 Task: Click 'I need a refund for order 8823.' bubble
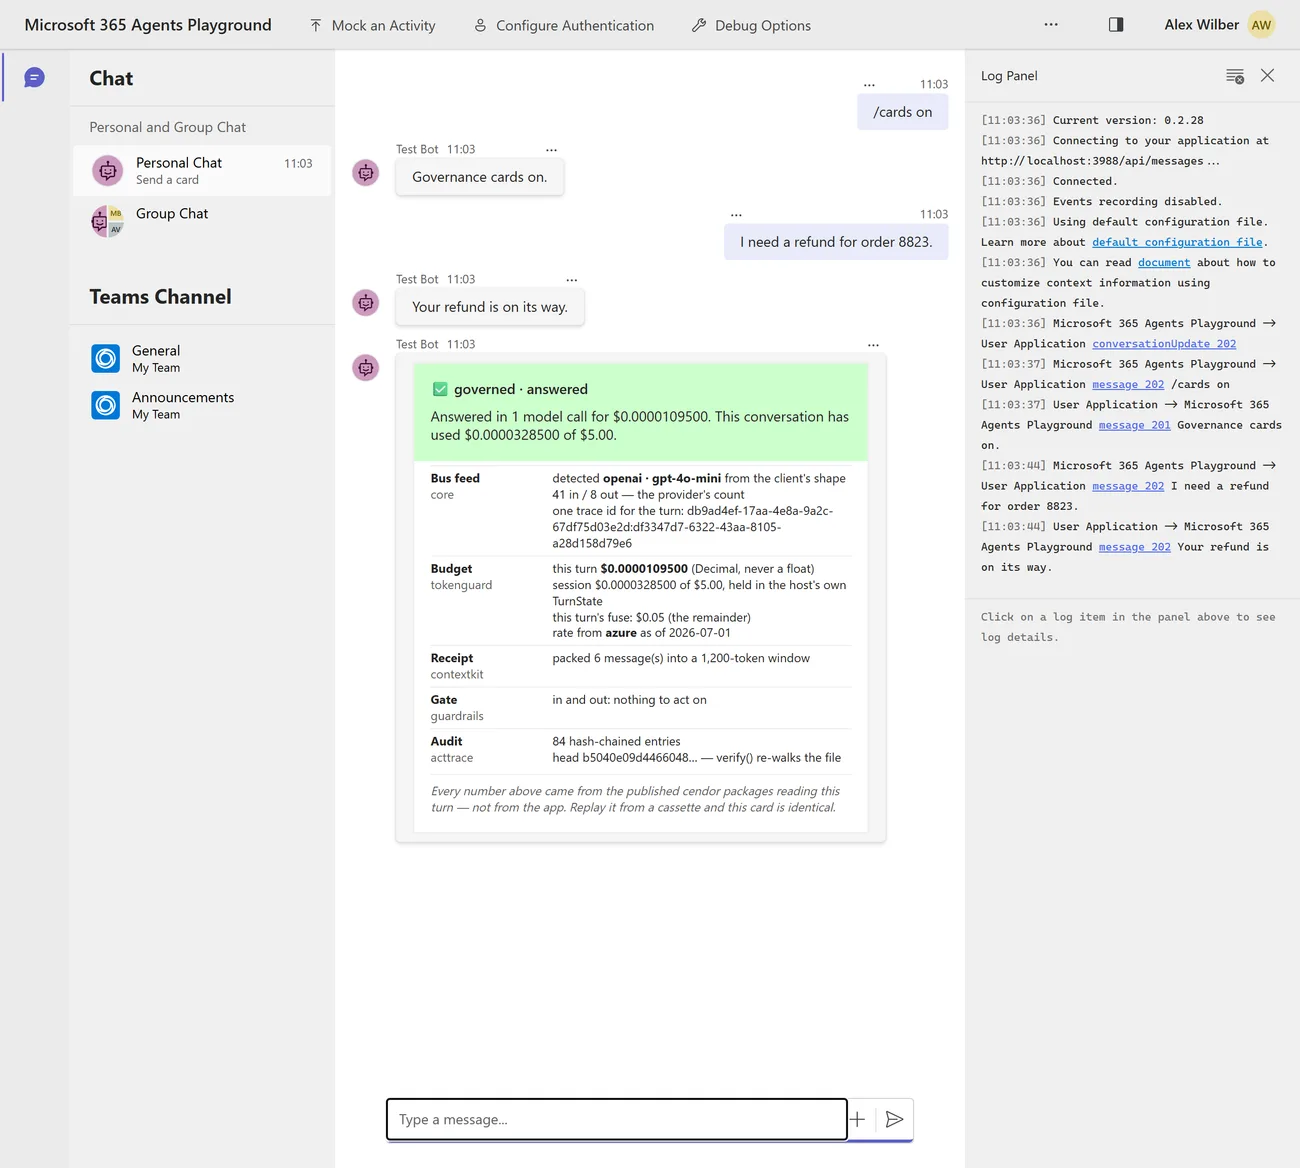click(x=836, y=242)
